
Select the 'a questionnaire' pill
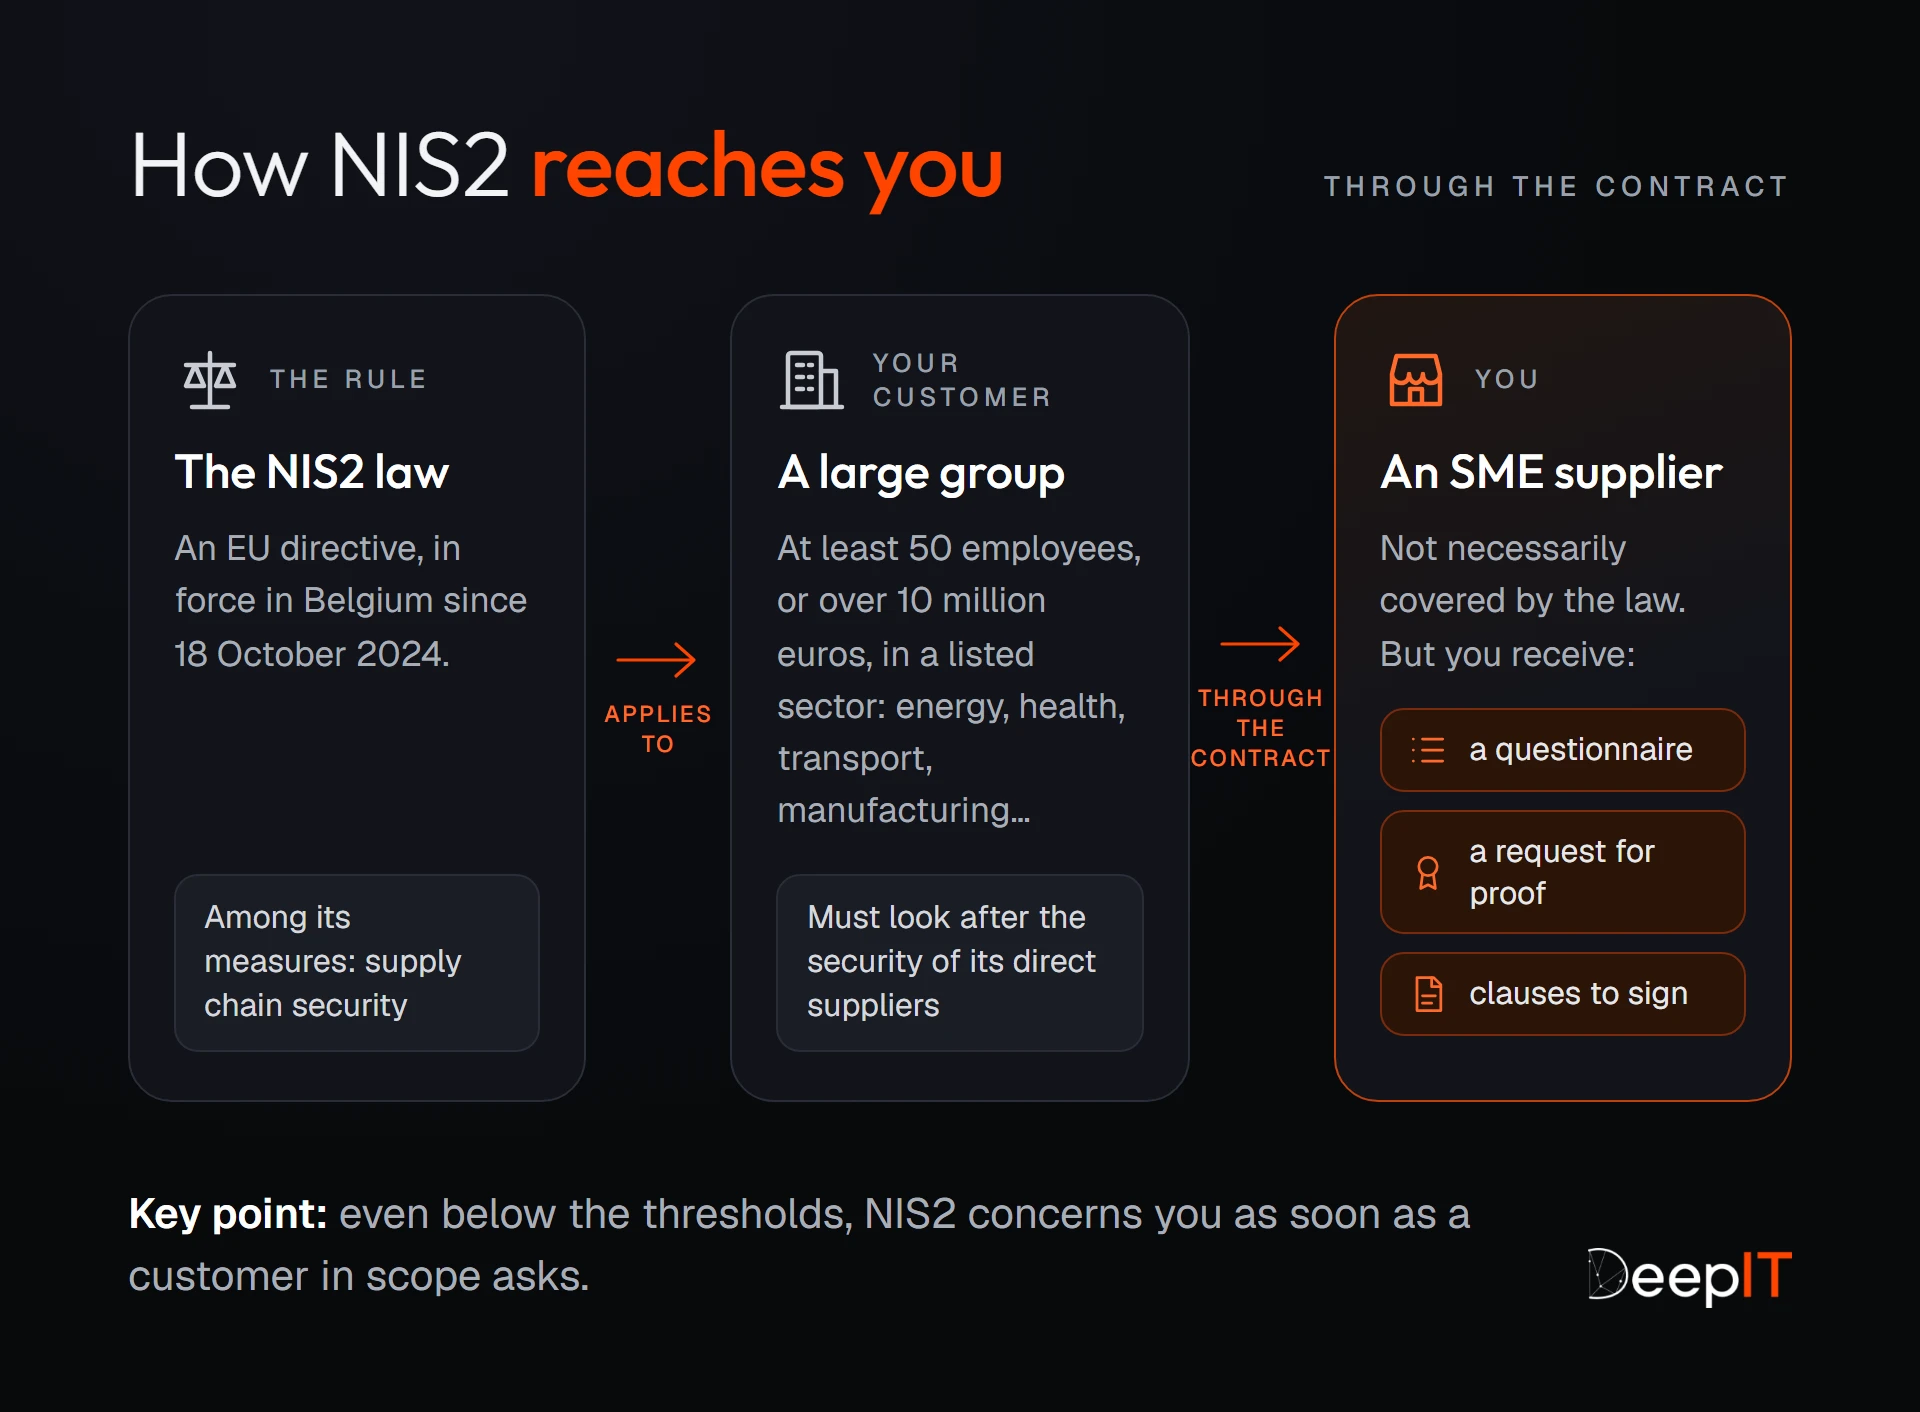click(1562, 750)
